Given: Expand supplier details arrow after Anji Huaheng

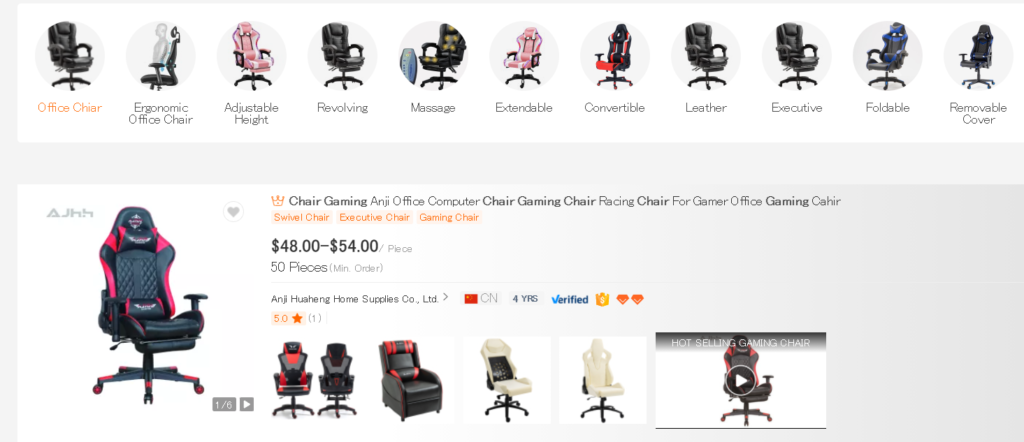Looking at the screenshot, I should pos(446,297).
